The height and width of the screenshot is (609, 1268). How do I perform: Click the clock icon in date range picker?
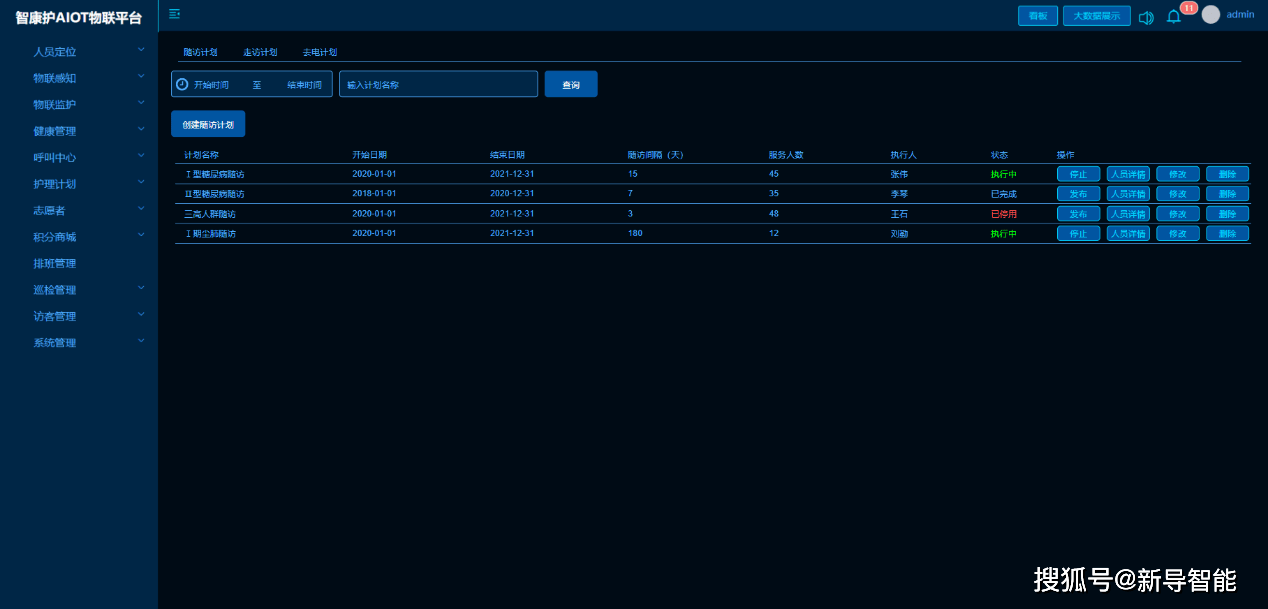pyautogui.click(x=182, y=85)
